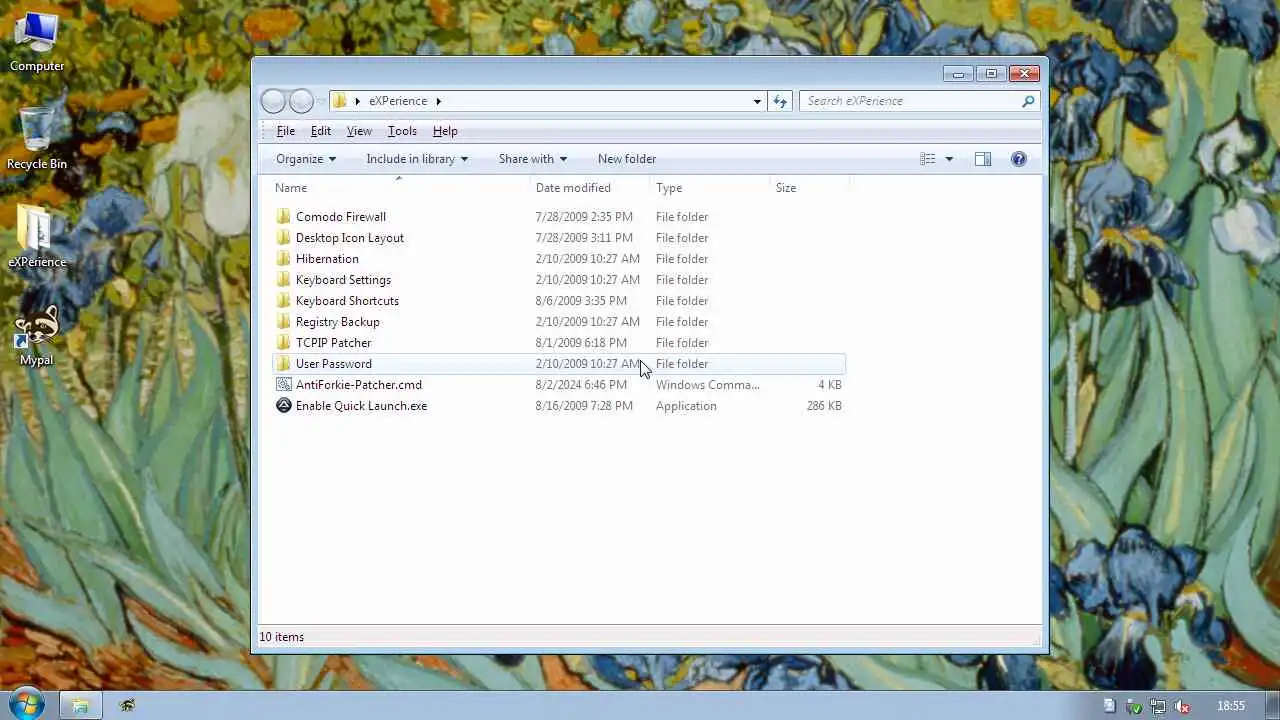1280x720 pixels.
Task: Click Comodo Firewall folder icon
Action: [283, 217]
